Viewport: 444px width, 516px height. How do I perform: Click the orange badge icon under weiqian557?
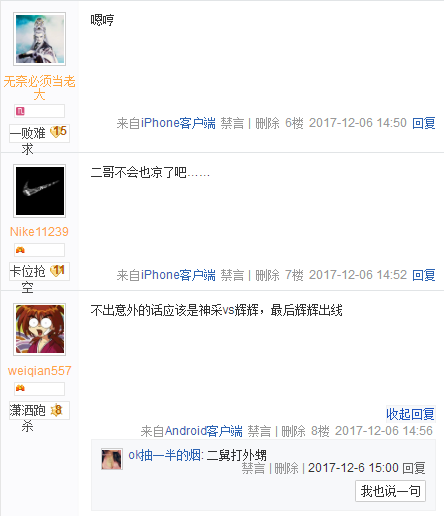click(20, 388)
